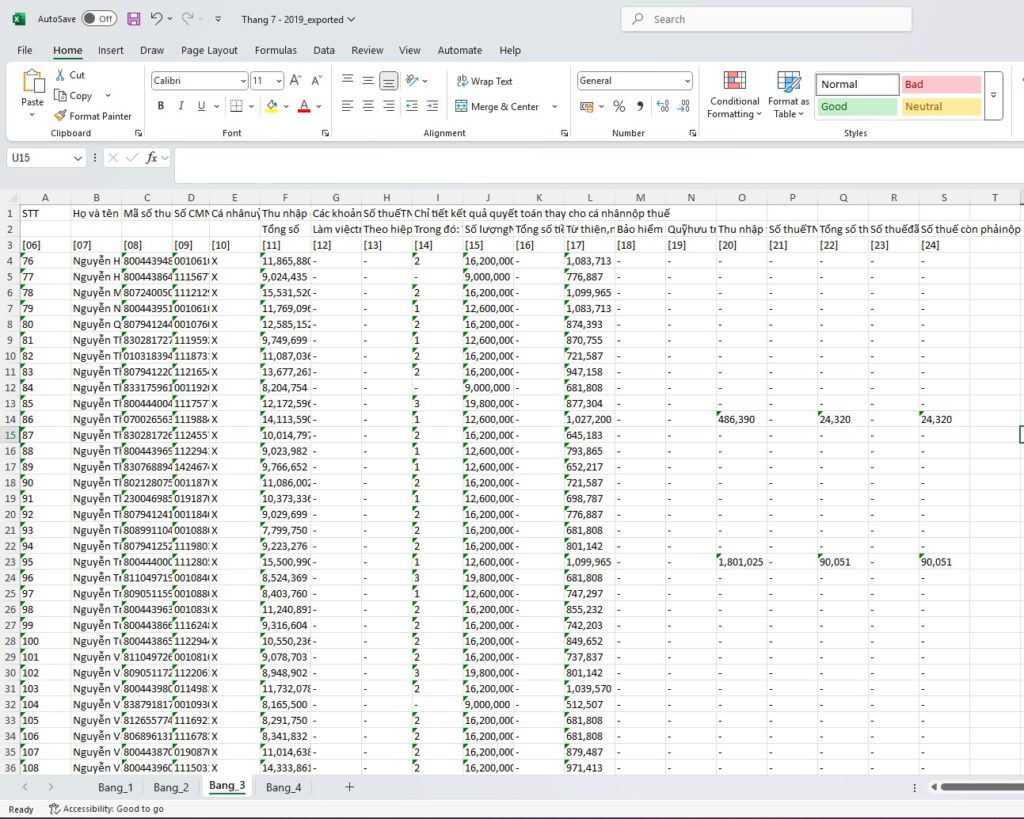Click the Wrap Text button

[483, 81]
